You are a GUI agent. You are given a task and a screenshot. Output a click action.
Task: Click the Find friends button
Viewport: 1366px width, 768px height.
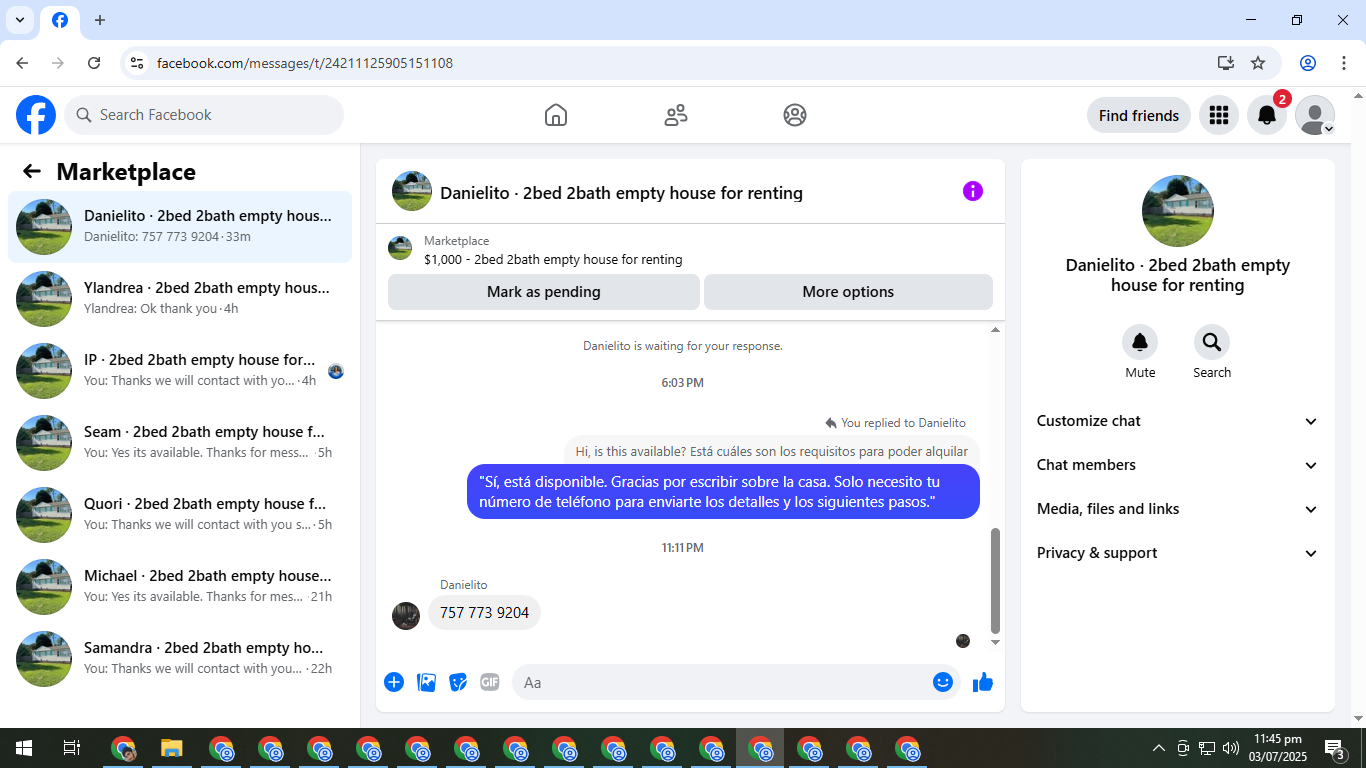(x=1139, y=115)
